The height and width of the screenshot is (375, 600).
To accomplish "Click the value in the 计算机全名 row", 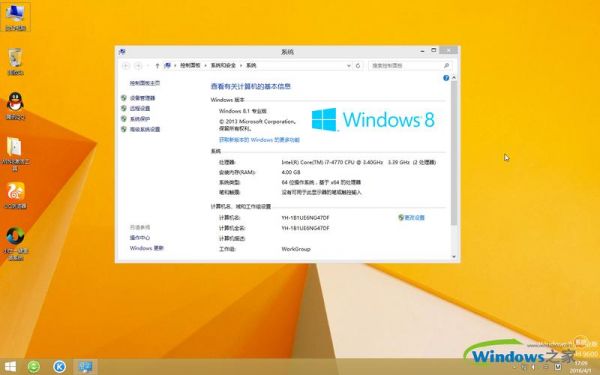I will [x=305, y=228].
